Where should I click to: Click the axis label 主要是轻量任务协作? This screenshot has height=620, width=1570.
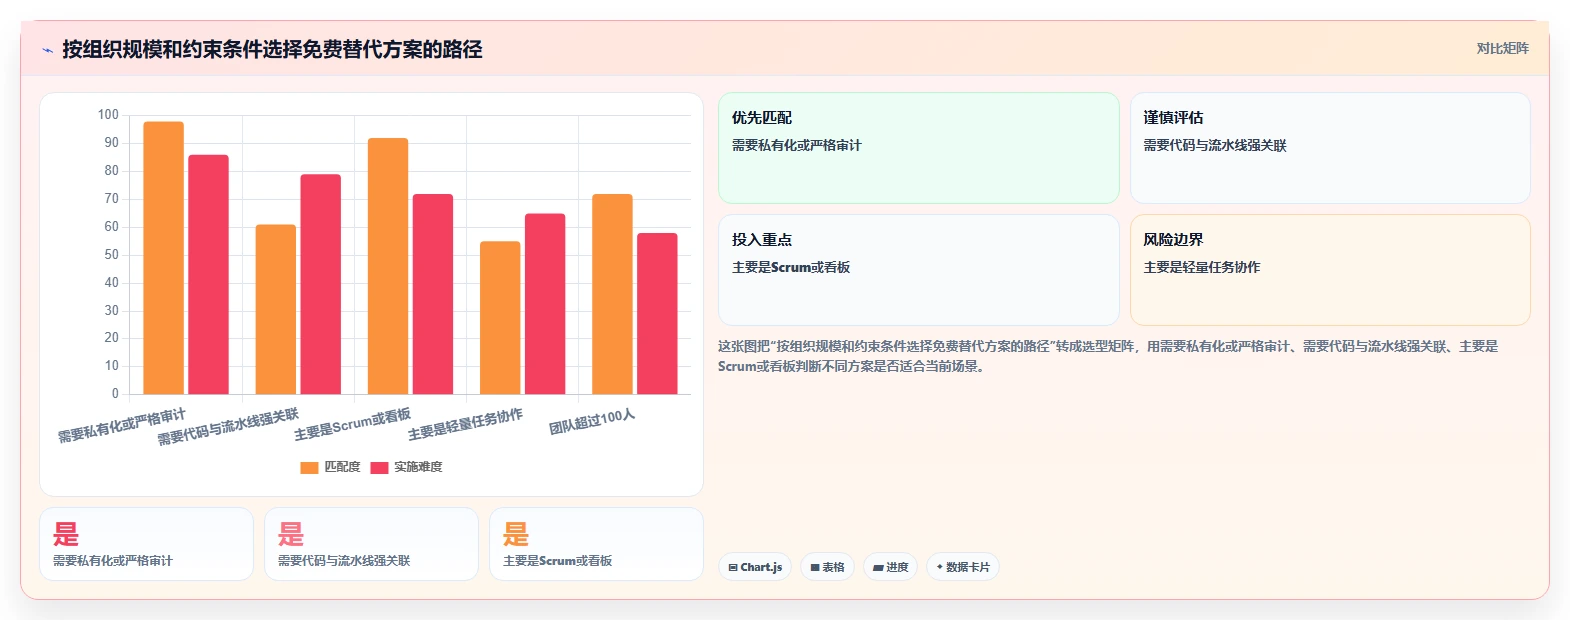(465, 425)
